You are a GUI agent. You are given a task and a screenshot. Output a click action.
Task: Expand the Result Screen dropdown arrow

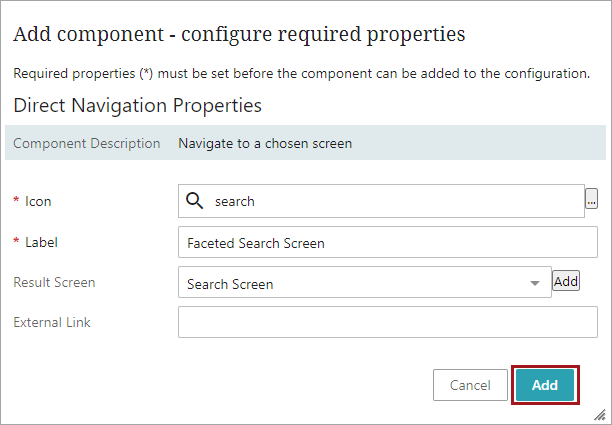click(534, 284)
